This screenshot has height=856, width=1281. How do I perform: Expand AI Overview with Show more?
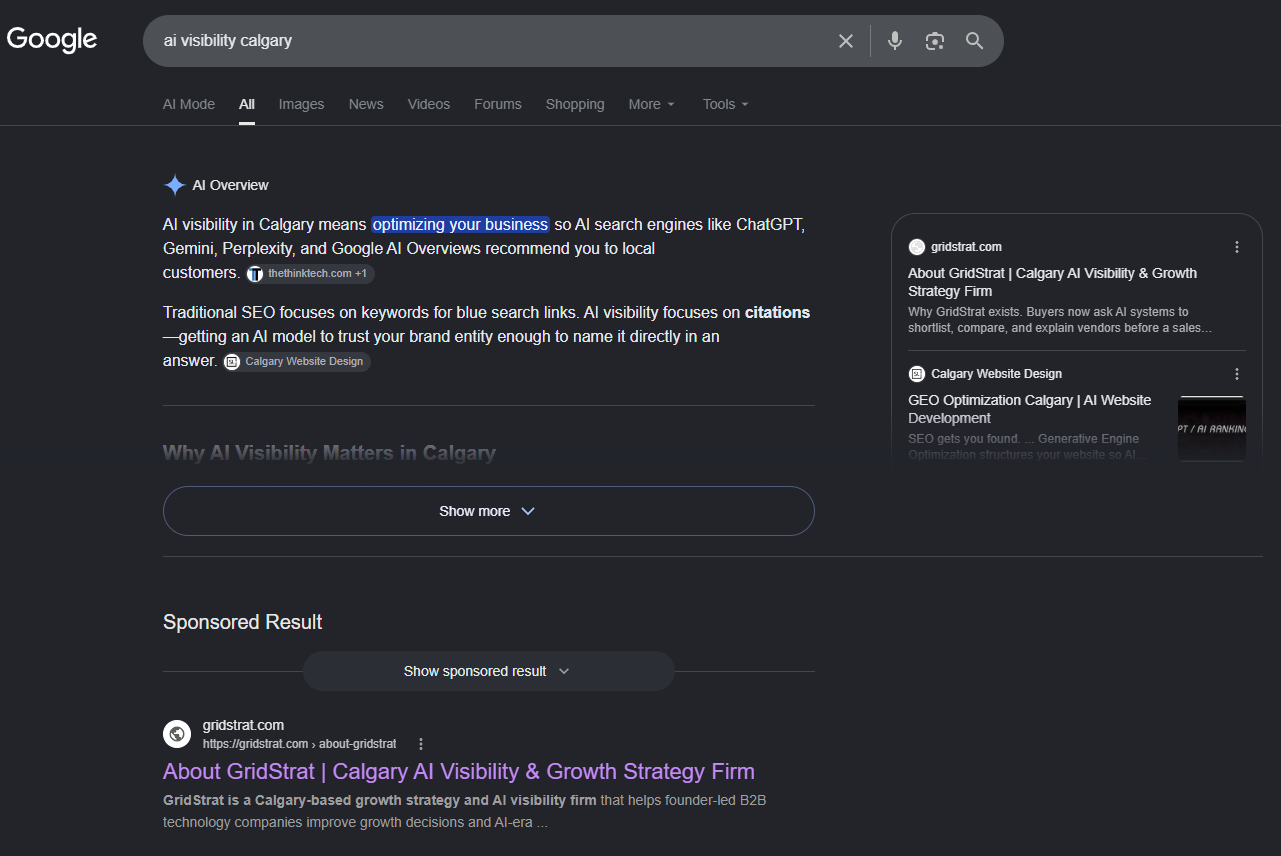(489, 511)
